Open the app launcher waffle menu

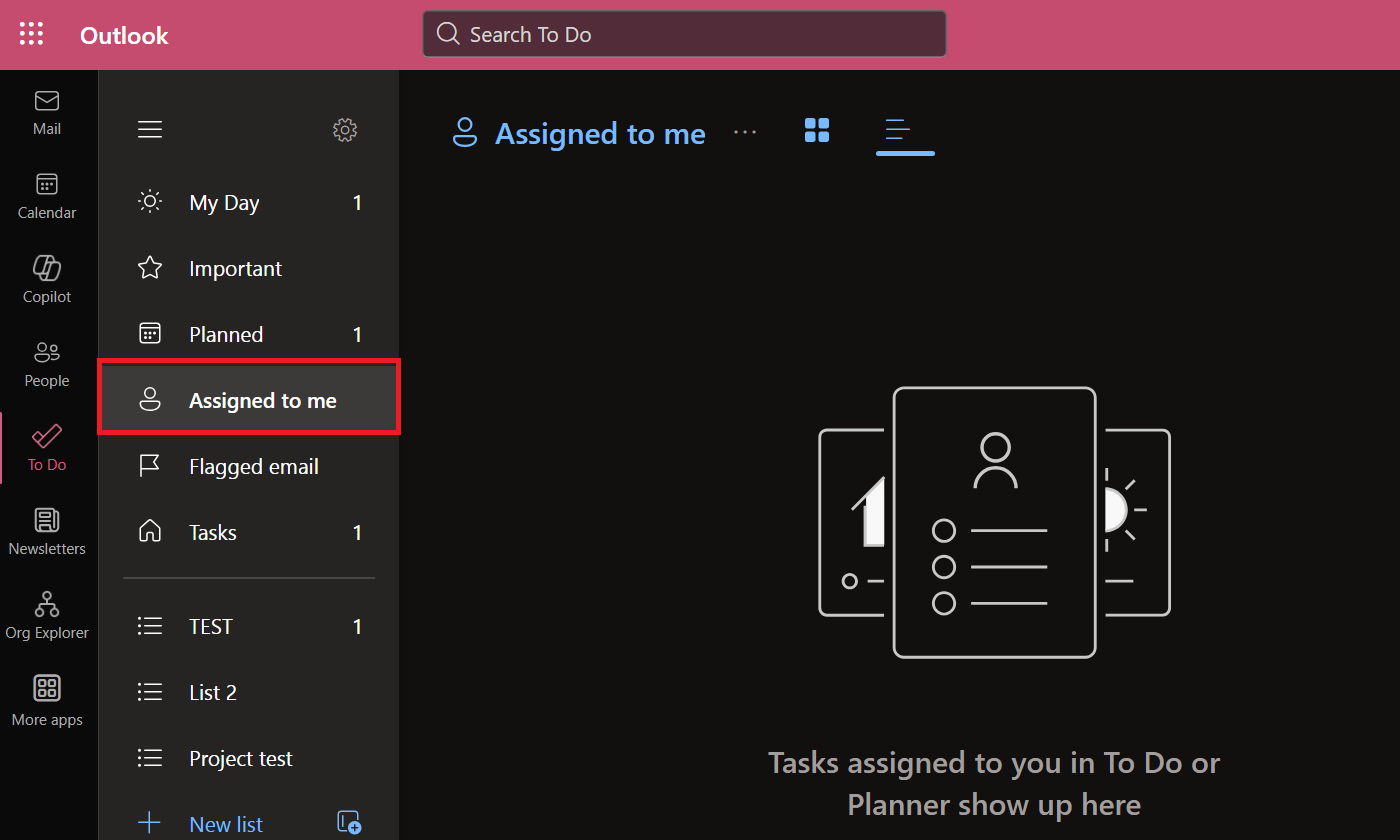click(x=31, y=33)
